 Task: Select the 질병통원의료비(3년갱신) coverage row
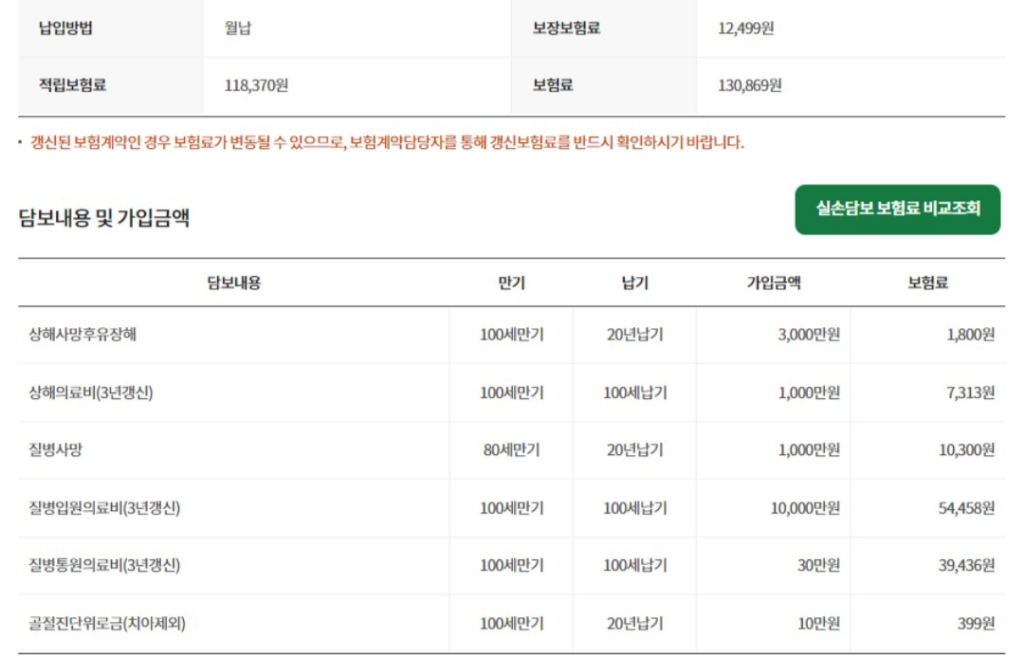pyautogui.click(x=105, y=566)
